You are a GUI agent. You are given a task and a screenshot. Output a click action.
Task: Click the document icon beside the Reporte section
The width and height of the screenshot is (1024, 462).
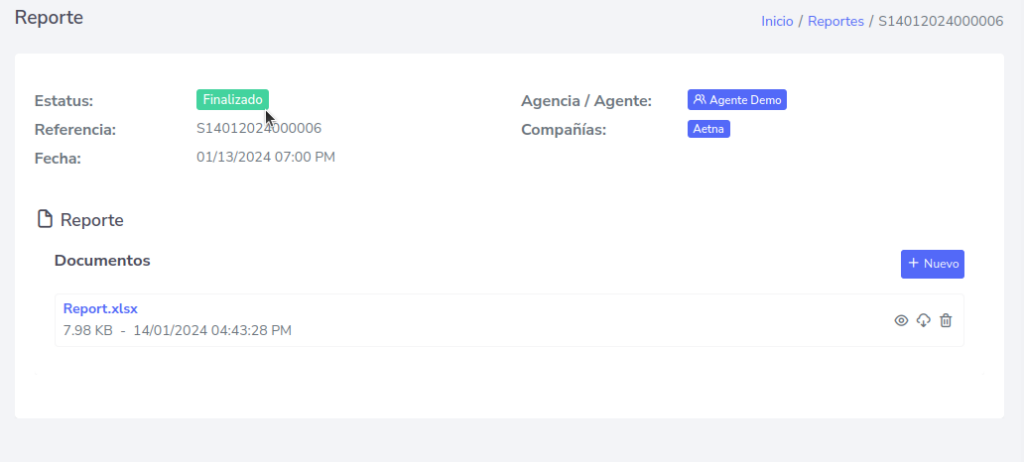point(44,219)
